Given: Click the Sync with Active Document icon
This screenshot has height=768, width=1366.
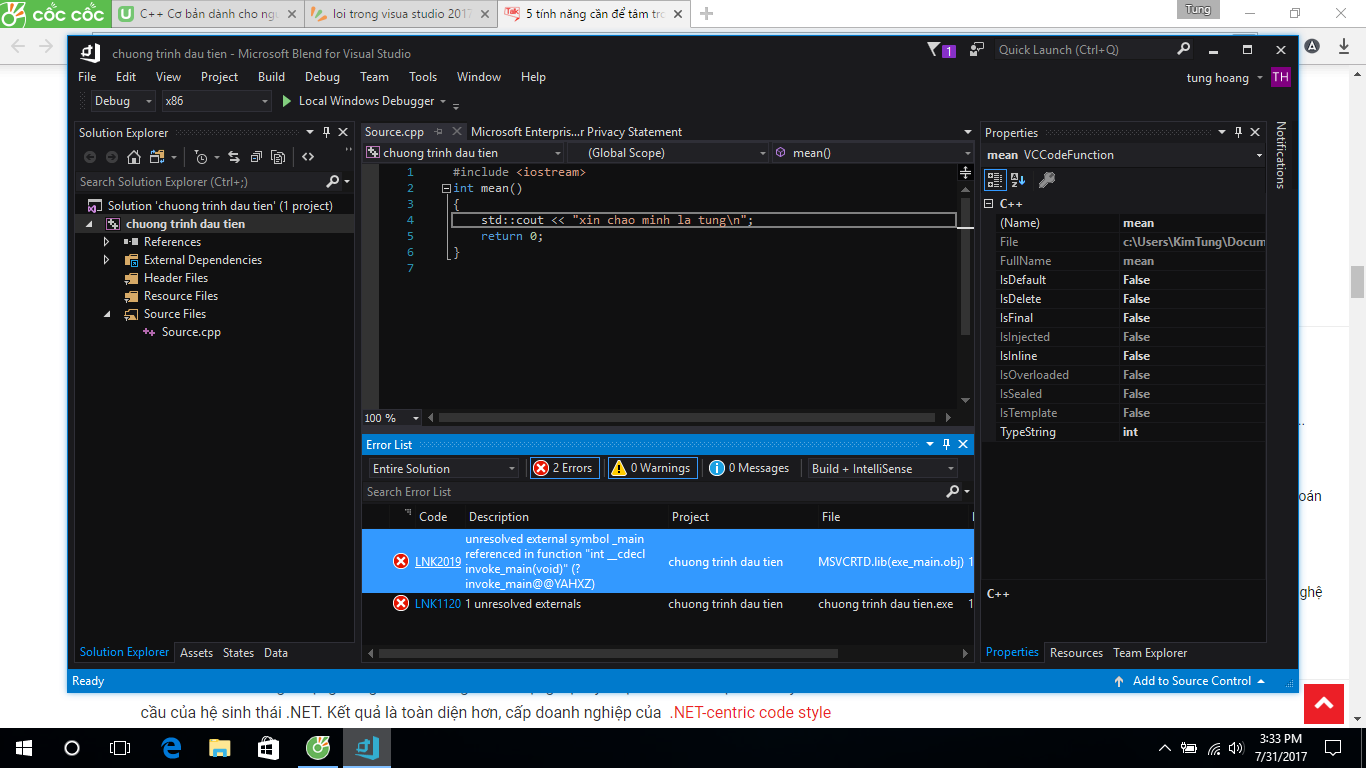Looking at the screenshot, I should coord(234,157).
